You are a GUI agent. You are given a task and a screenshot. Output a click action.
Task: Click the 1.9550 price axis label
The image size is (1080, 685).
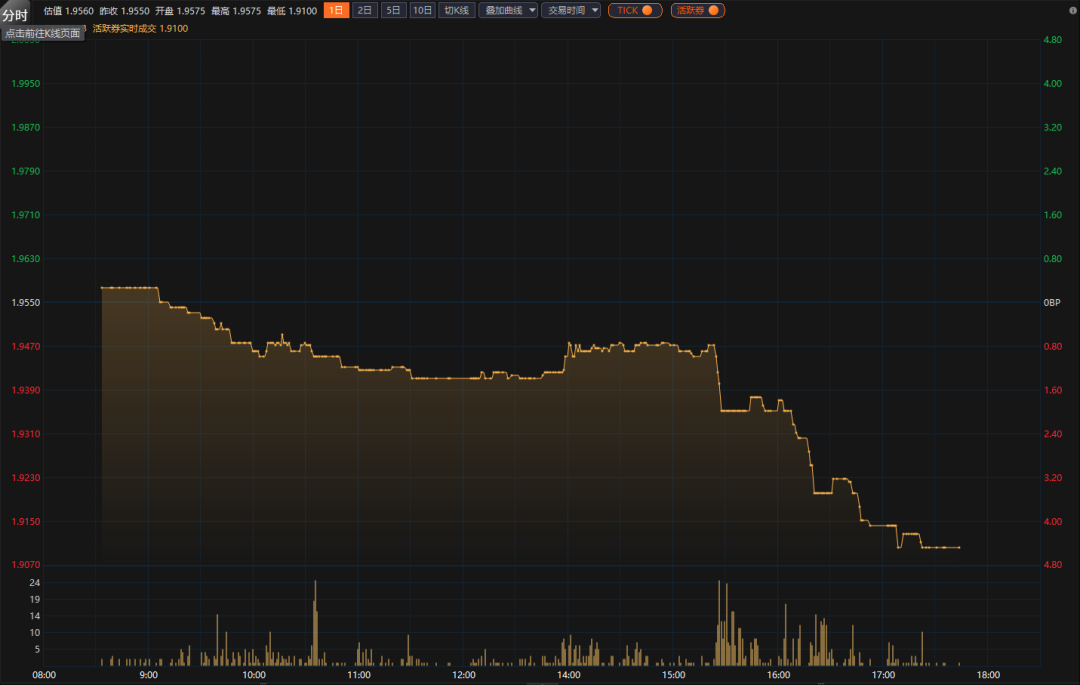coord(25,302)
